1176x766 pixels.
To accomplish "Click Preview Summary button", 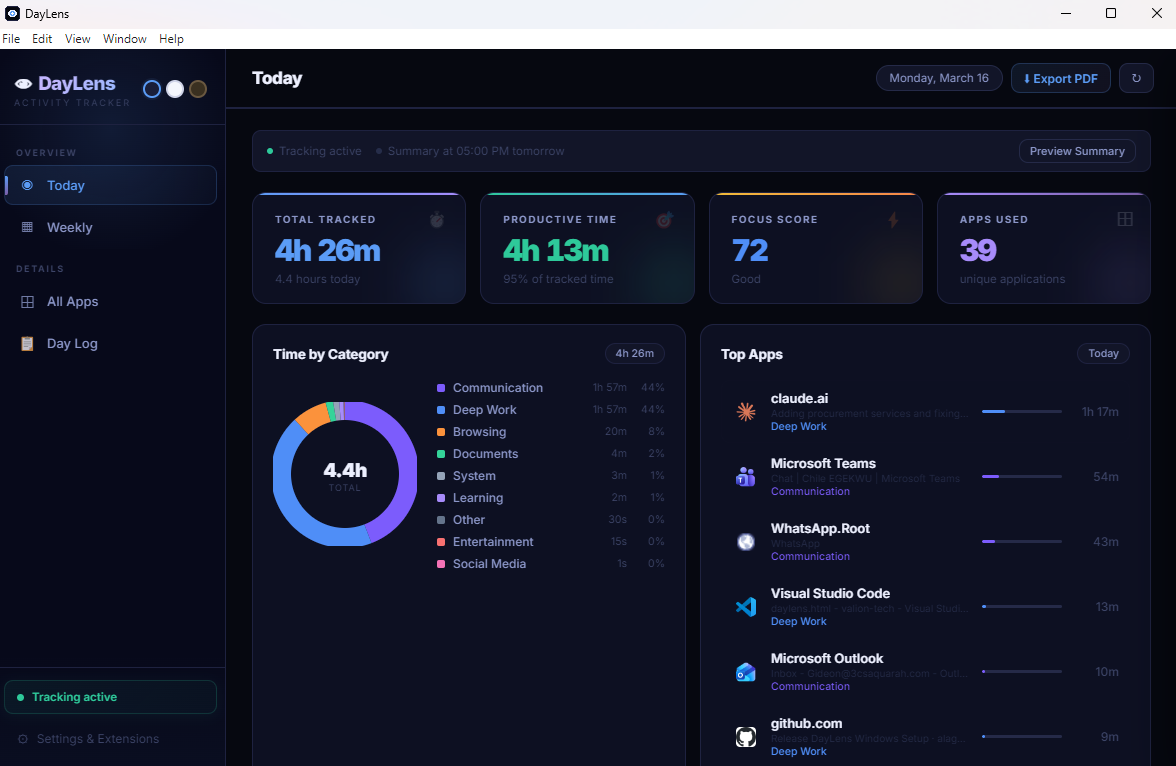I will tap(1077, 152).
